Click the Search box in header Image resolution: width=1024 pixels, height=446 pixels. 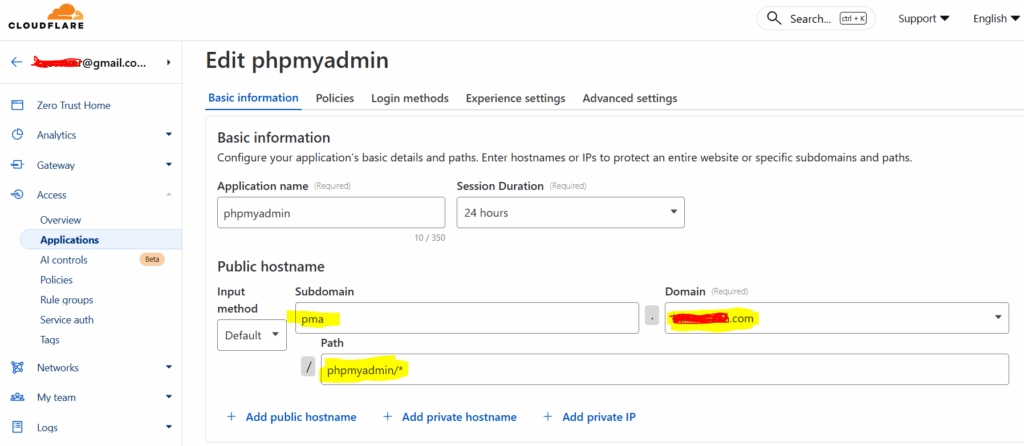[x=816, y=18]
